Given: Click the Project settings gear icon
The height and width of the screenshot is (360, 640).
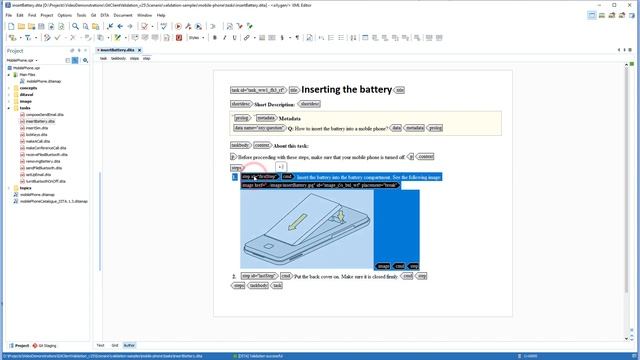Looking at the screenshot, I should tap(85, 60).
